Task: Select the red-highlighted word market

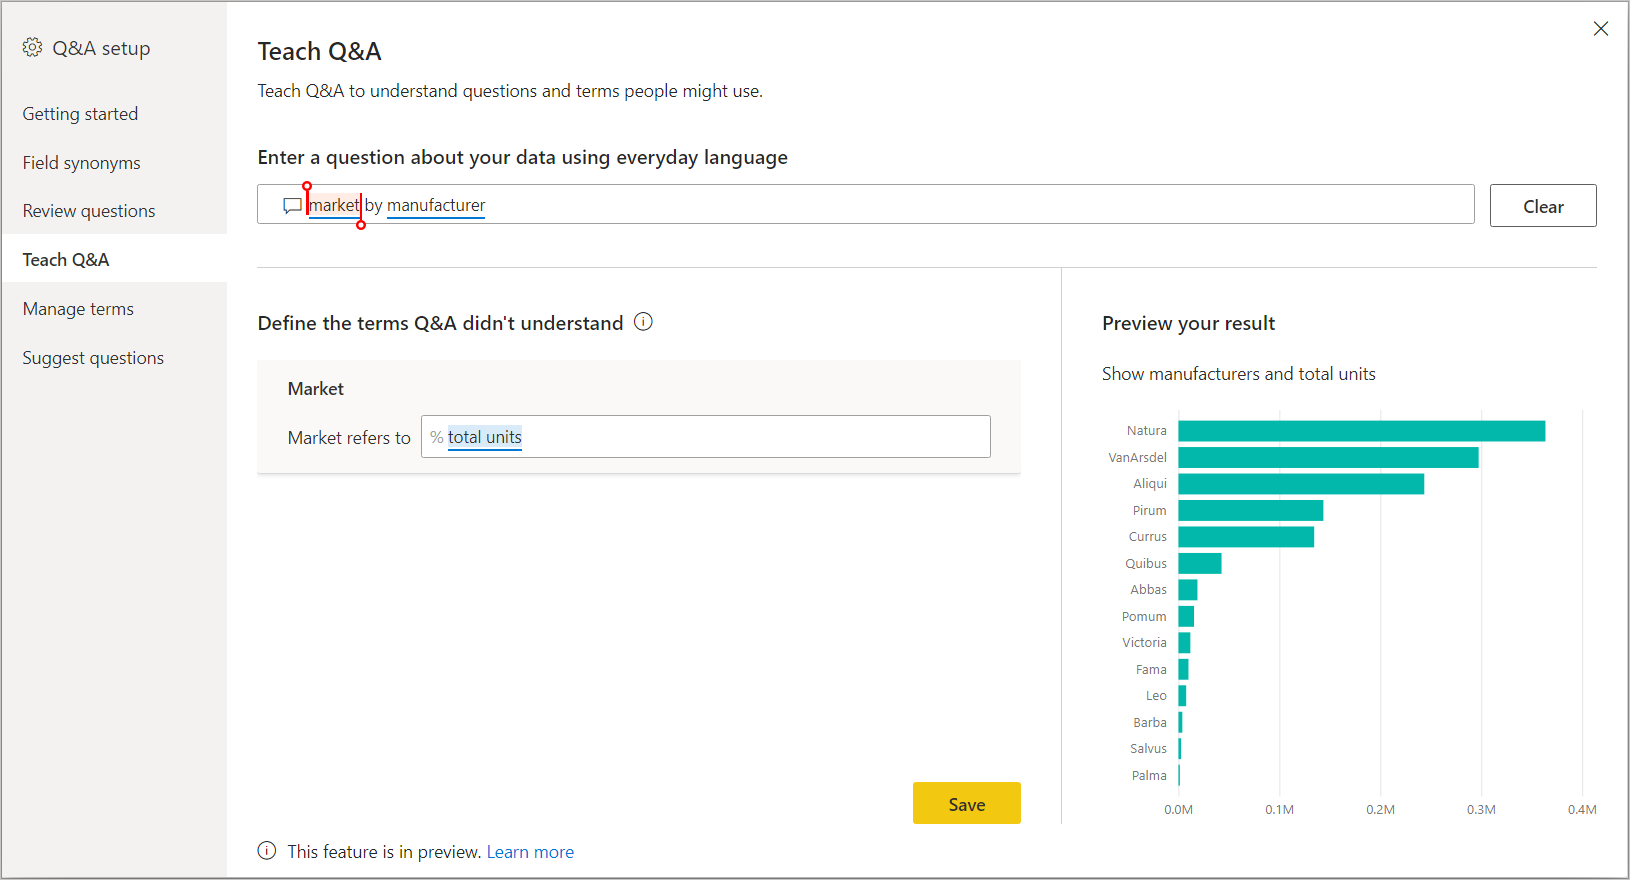Action: click(x=334, y=205)
